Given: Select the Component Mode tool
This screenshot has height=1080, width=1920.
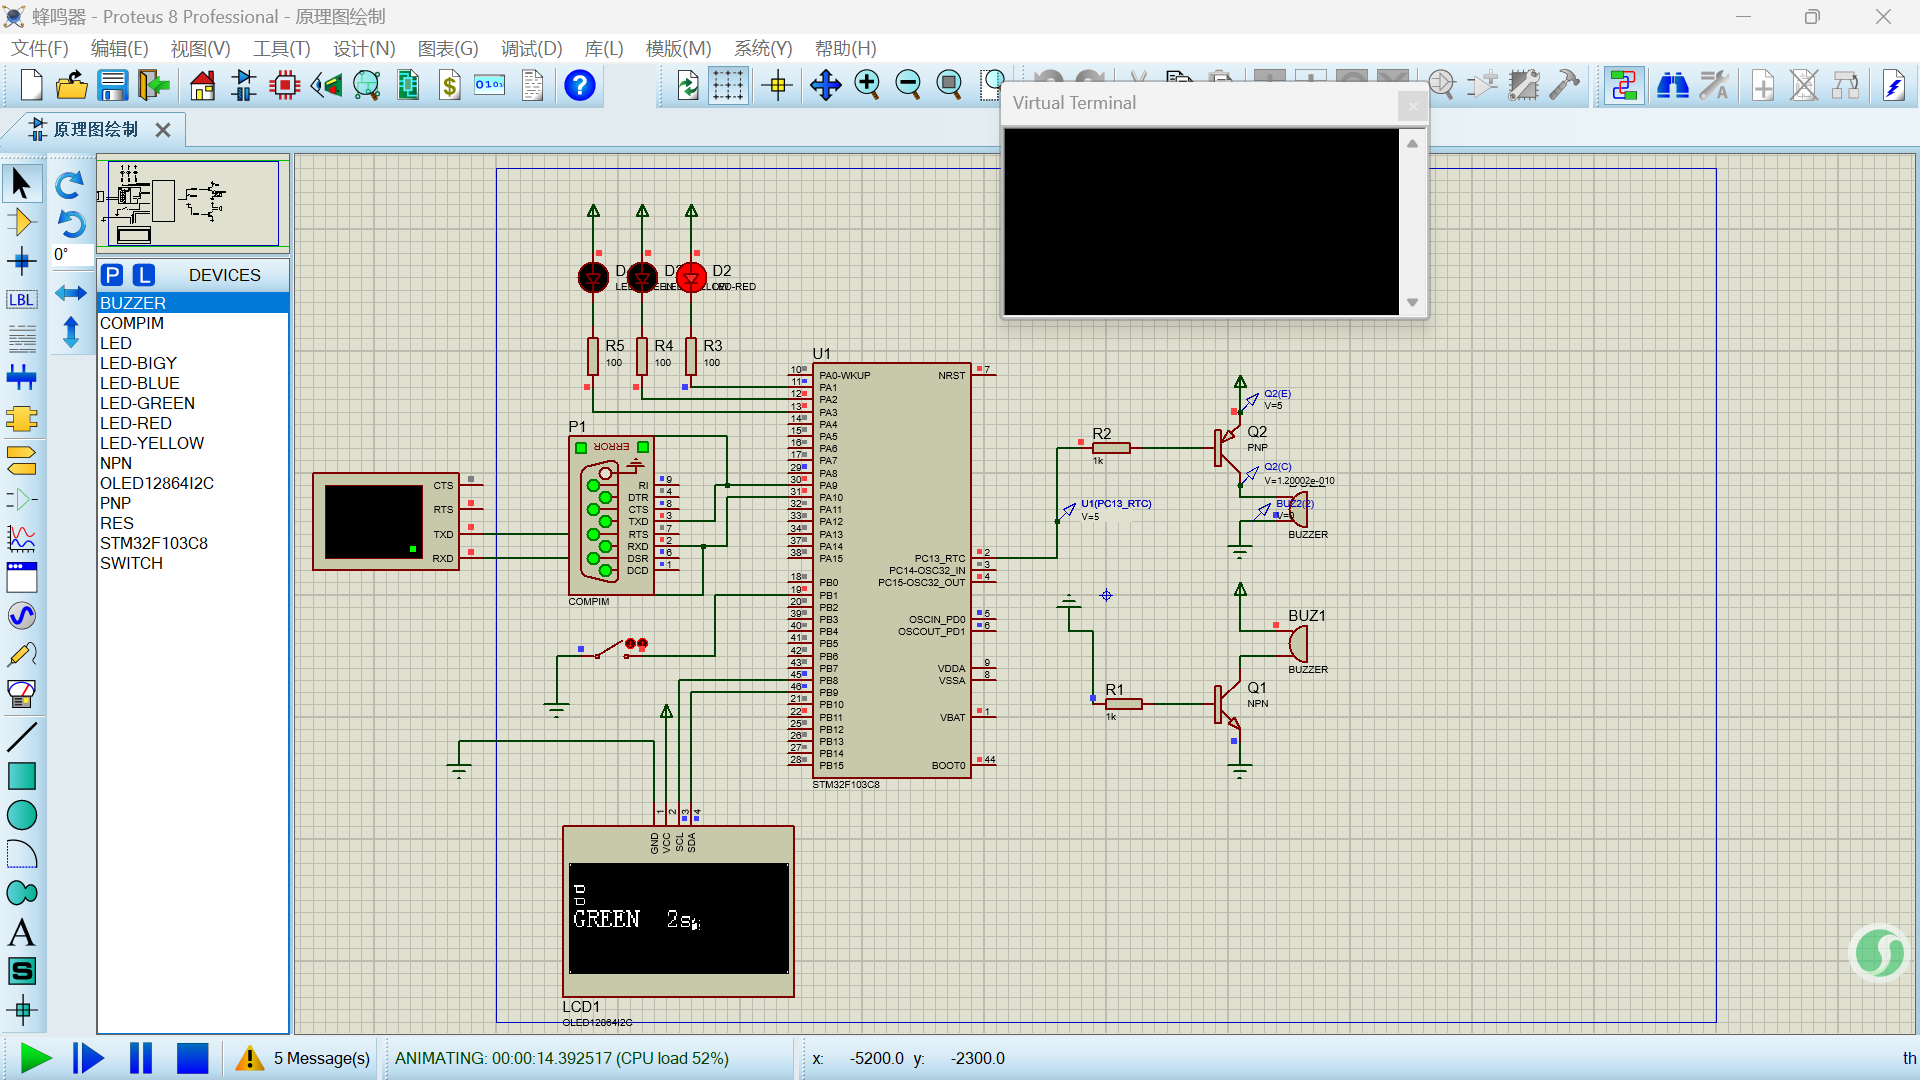Looking at the screenshot, I should point(22,222).
